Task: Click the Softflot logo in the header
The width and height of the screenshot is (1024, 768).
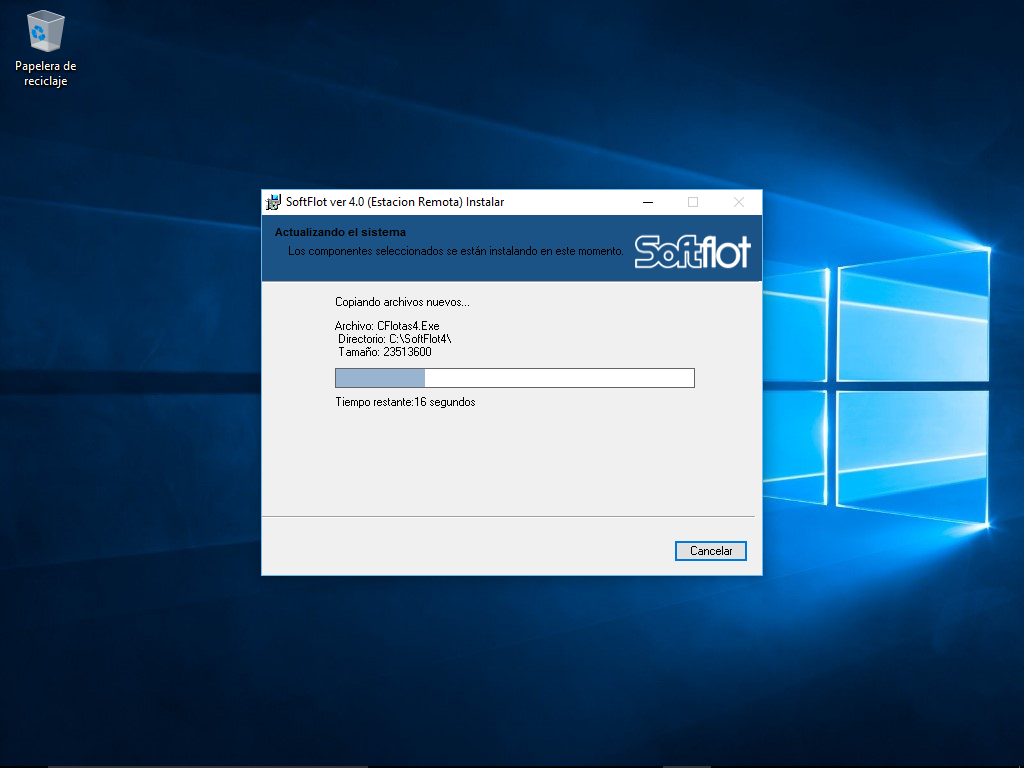Action: point(692,252)
